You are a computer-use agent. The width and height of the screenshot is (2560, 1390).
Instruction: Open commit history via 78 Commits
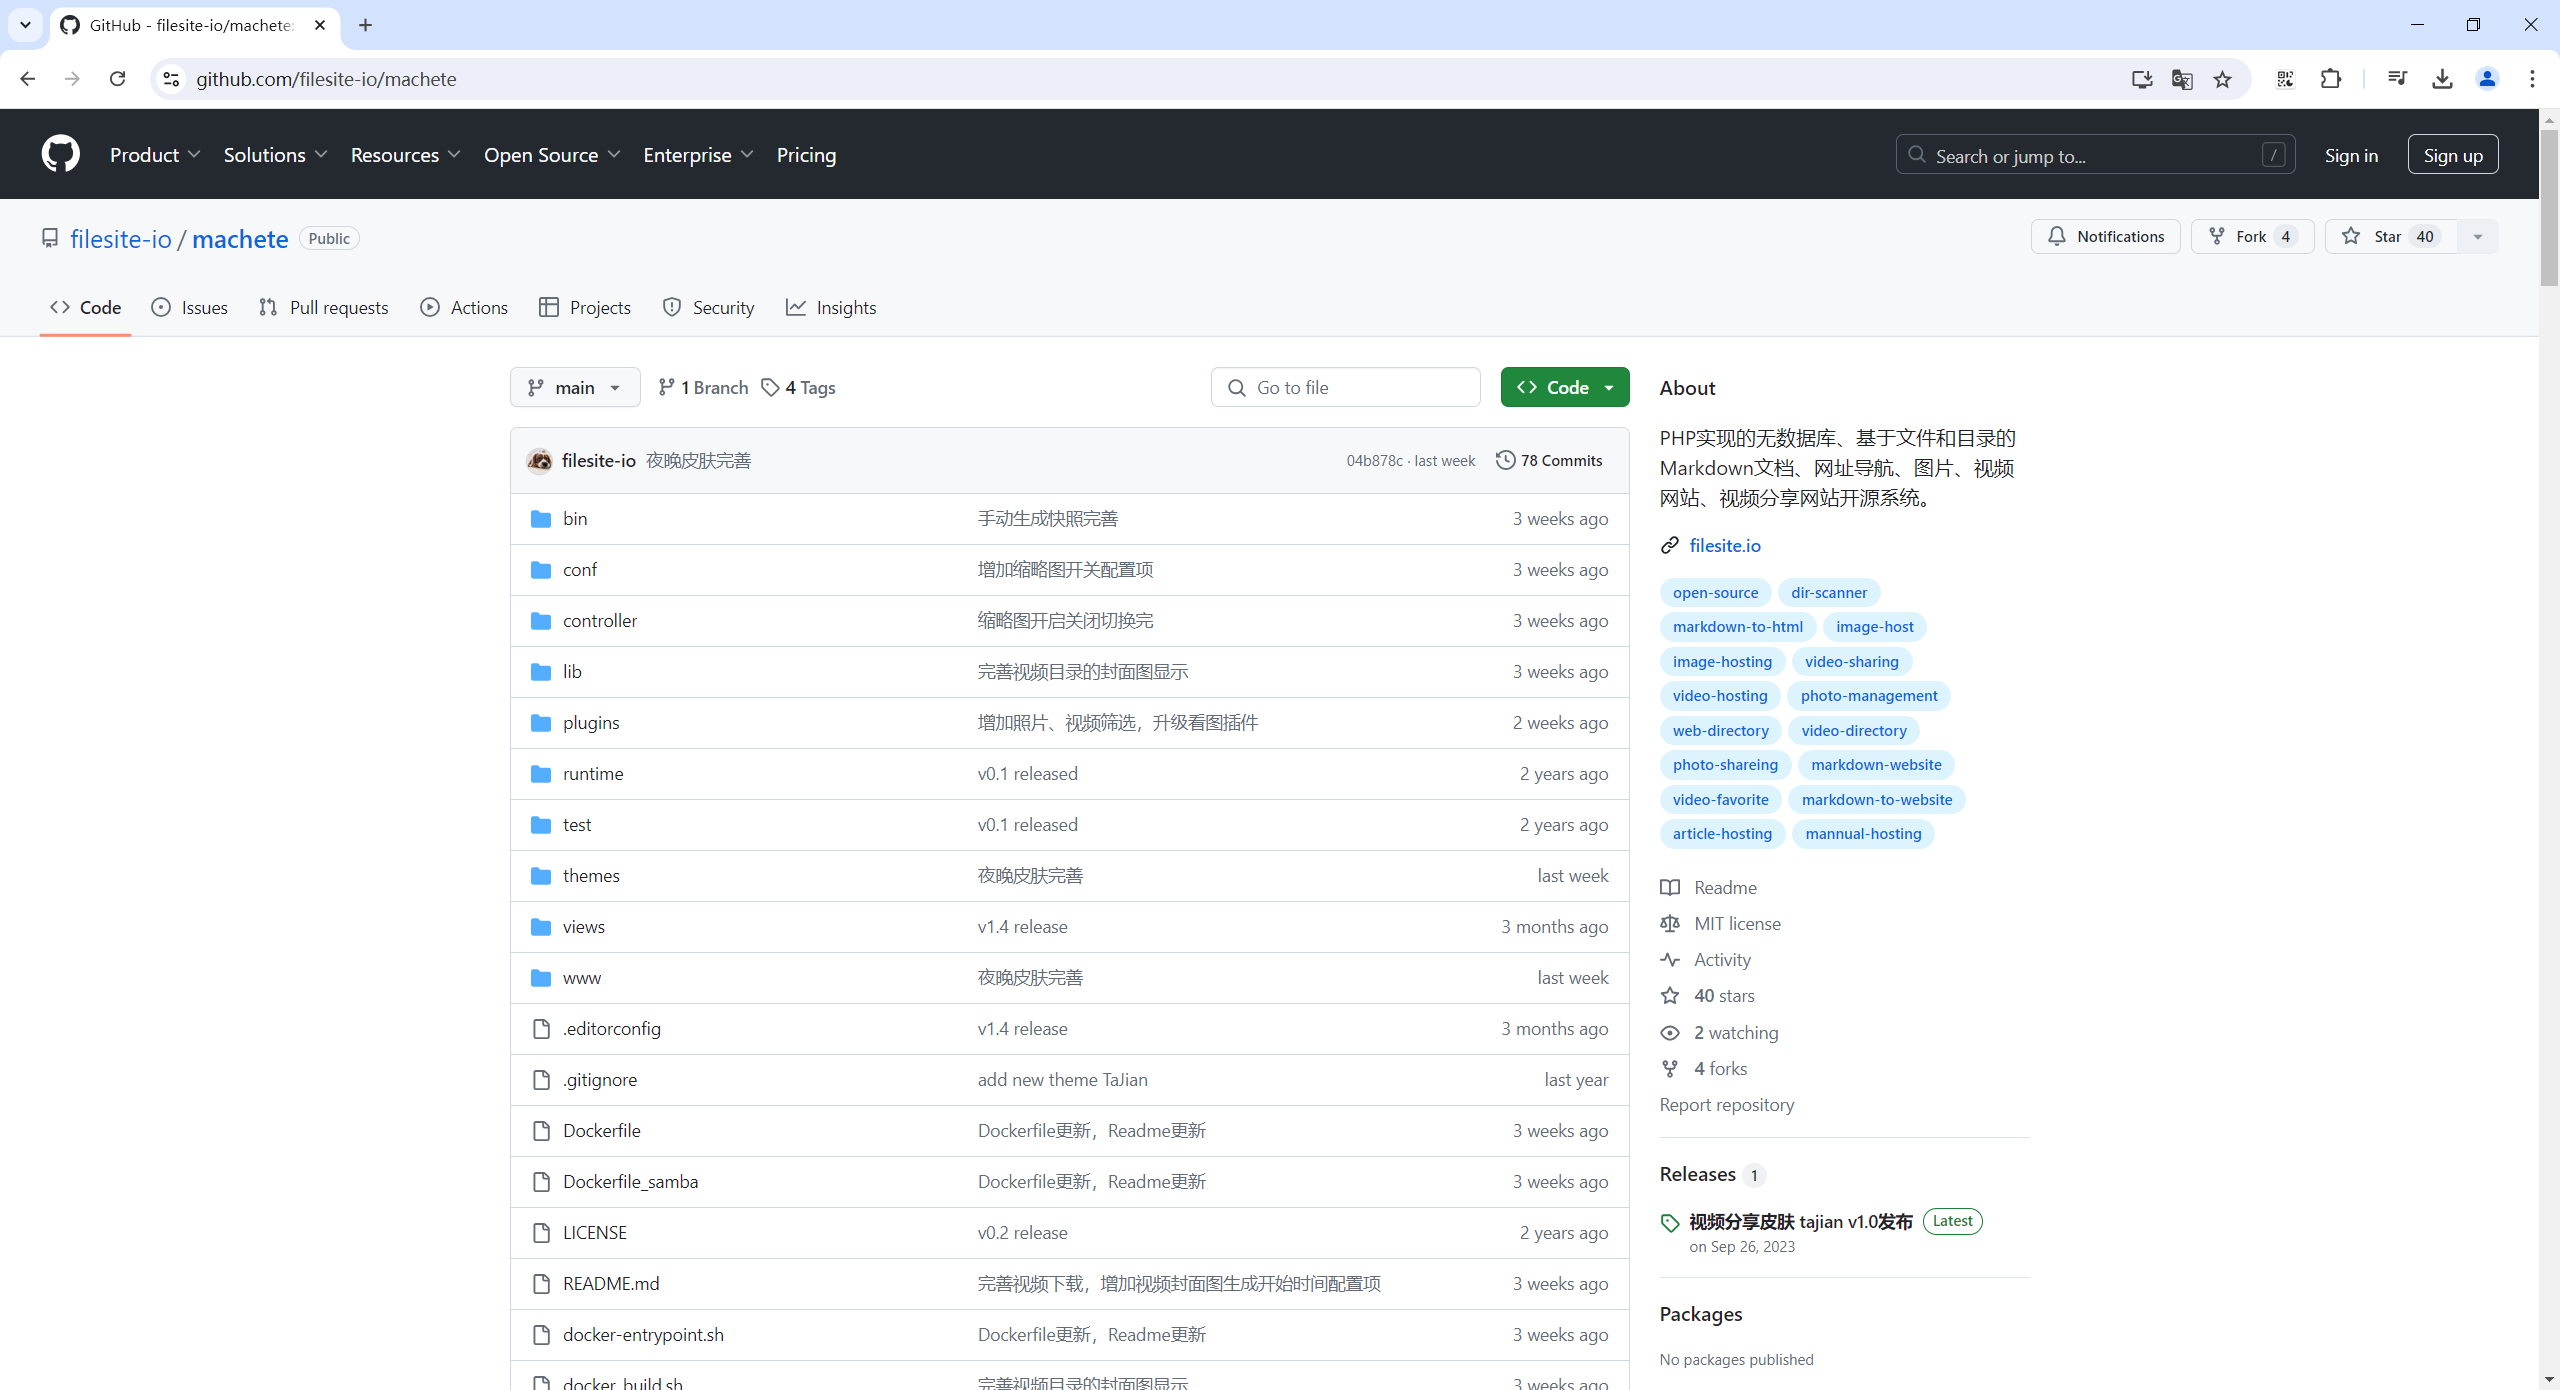tap(1549, 460)
